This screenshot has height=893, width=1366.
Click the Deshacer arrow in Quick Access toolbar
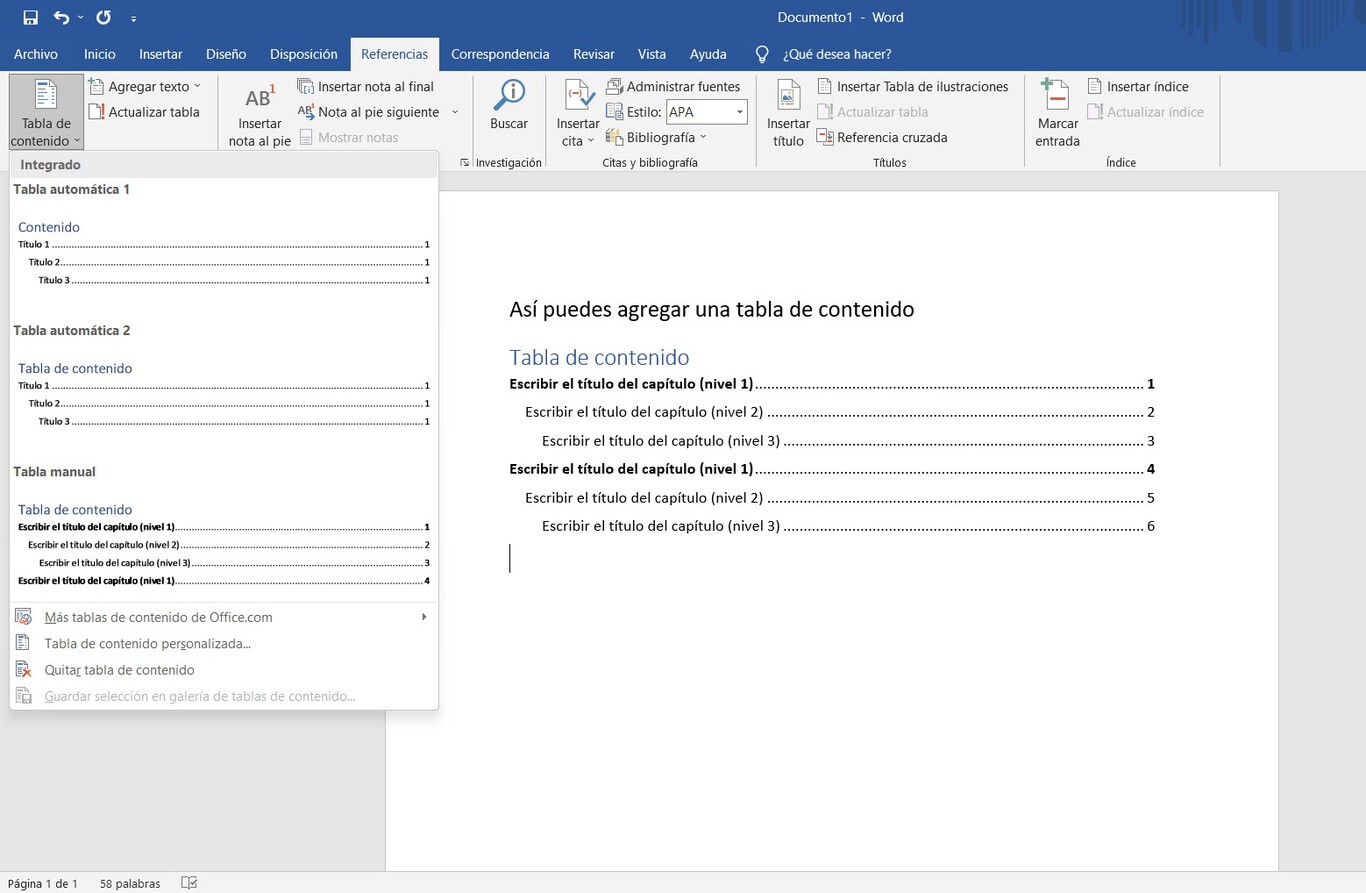click(60, 17)
